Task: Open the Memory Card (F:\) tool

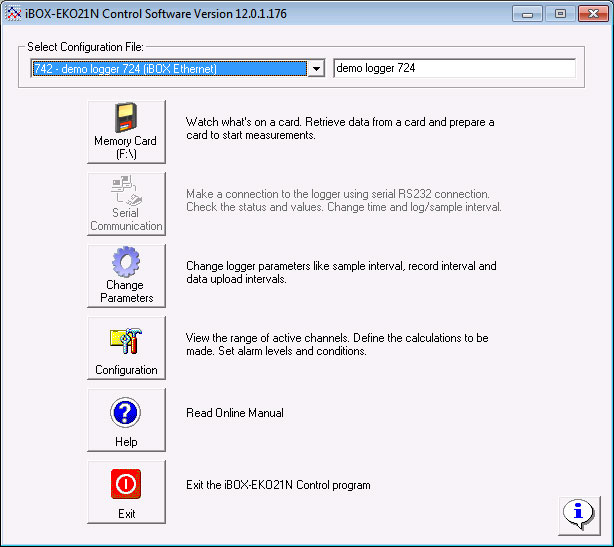Action: [x=126, y=132]
